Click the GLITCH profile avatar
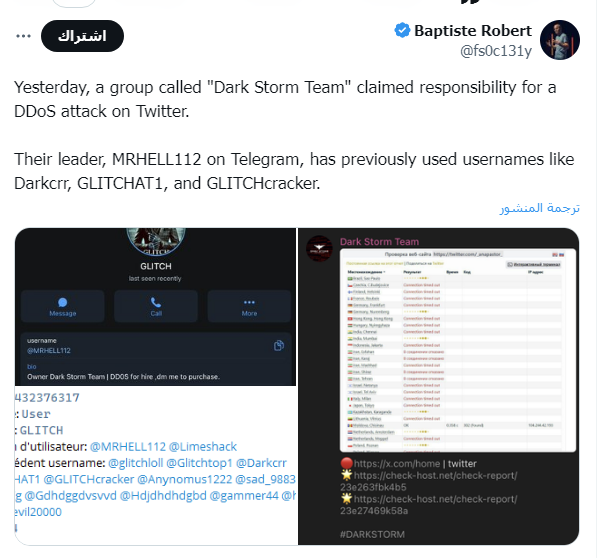Screen dimensions: 598x558 [x=156, y=241]
